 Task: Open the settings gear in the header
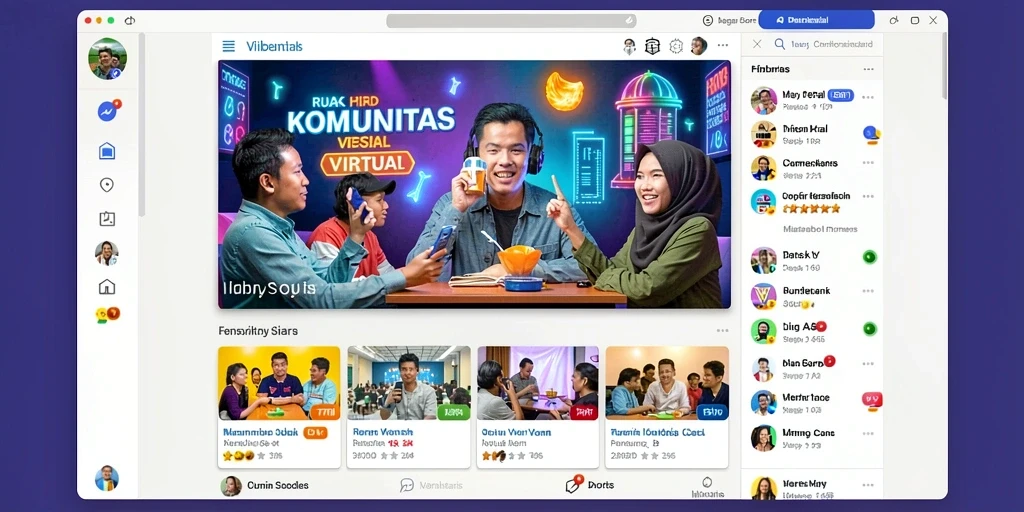point(676,46)
